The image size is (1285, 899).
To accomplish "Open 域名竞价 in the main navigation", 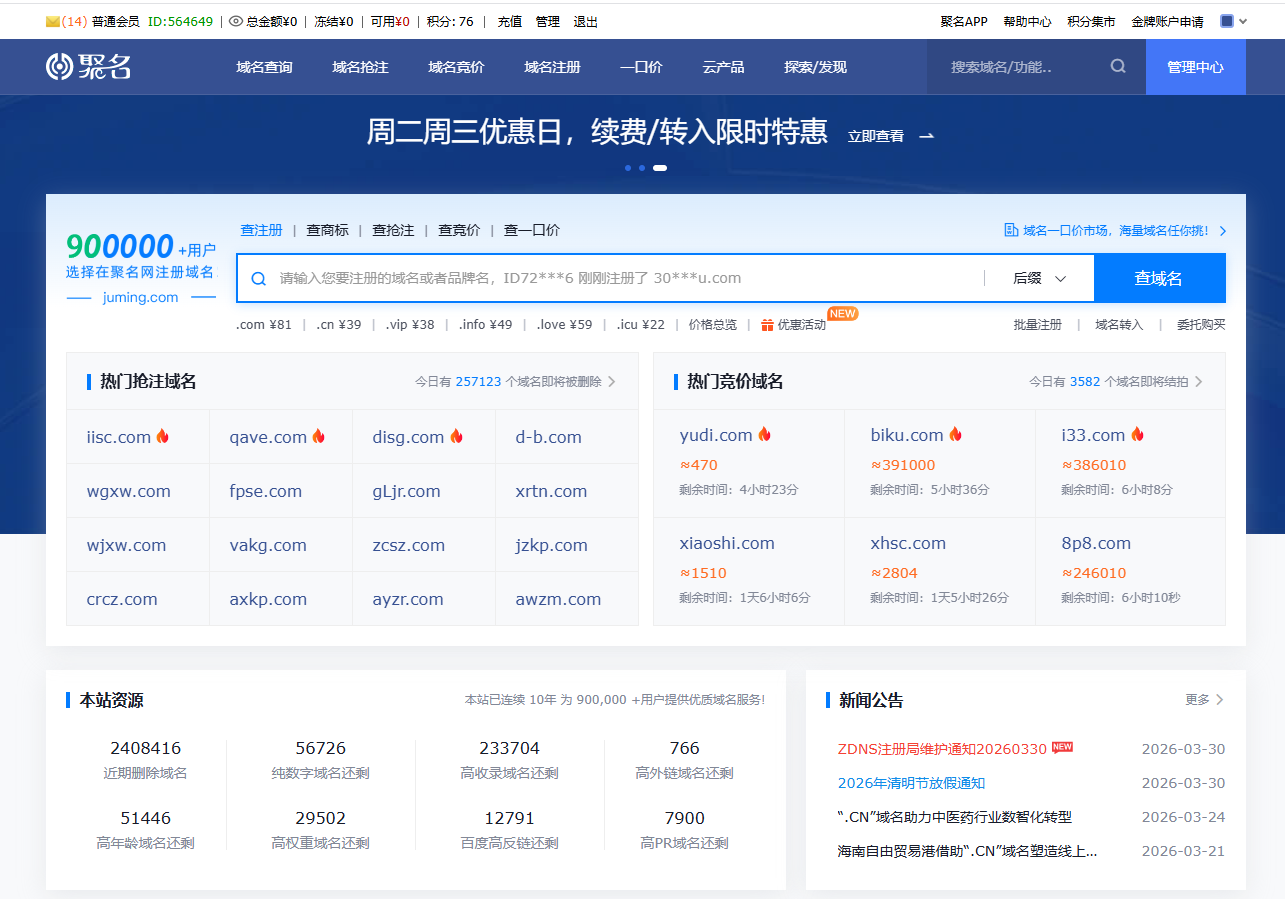I will tap(456, 67).
